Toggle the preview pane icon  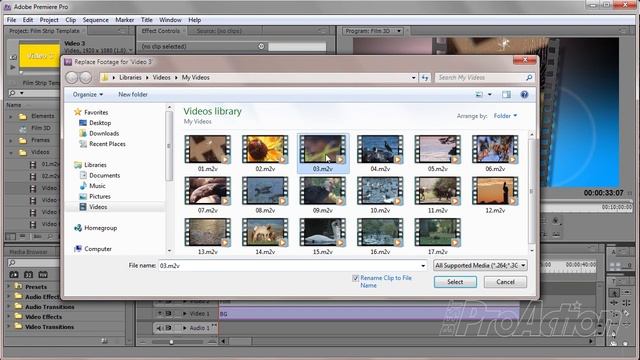point(506,95)
